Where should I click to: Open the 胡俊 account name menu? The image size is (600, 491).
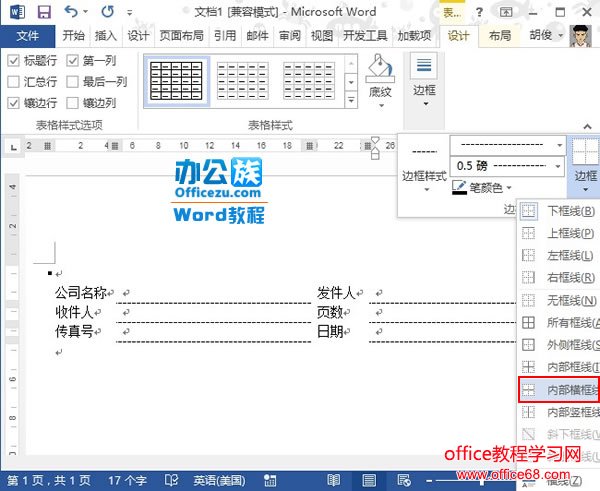[x=546, y=36]
